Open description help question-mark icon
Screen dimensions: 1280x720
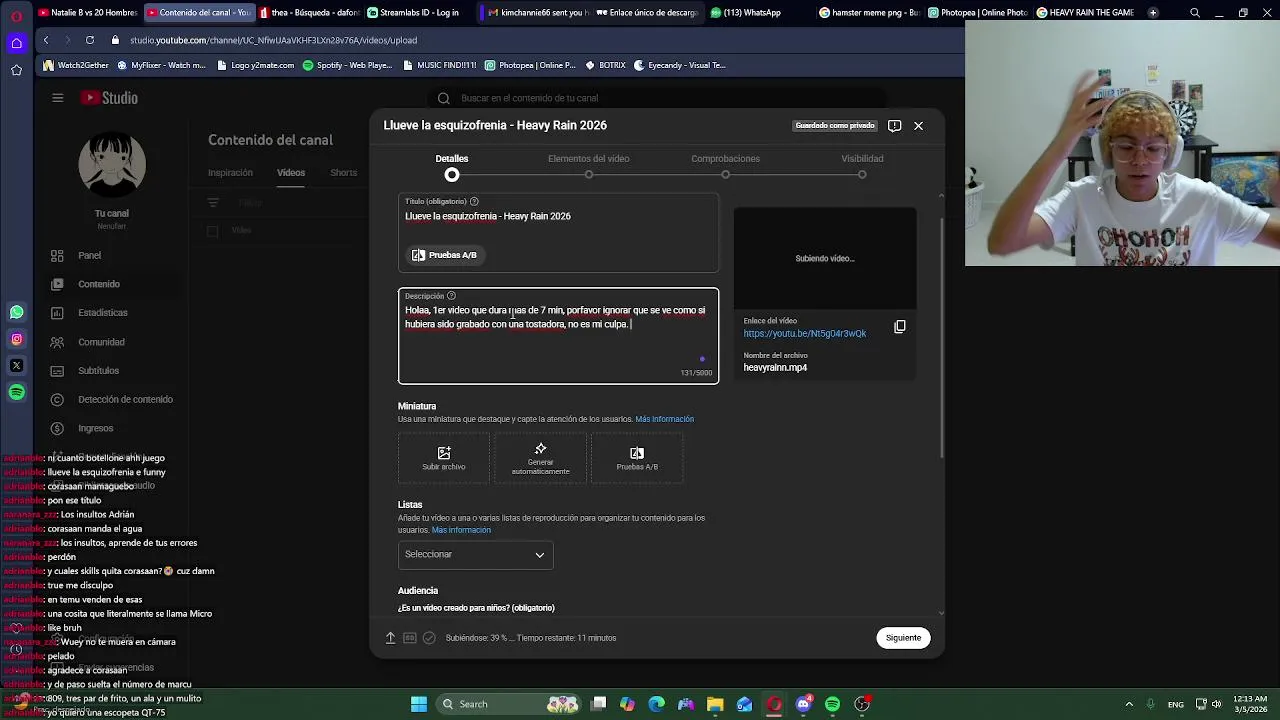pos(451,296)
